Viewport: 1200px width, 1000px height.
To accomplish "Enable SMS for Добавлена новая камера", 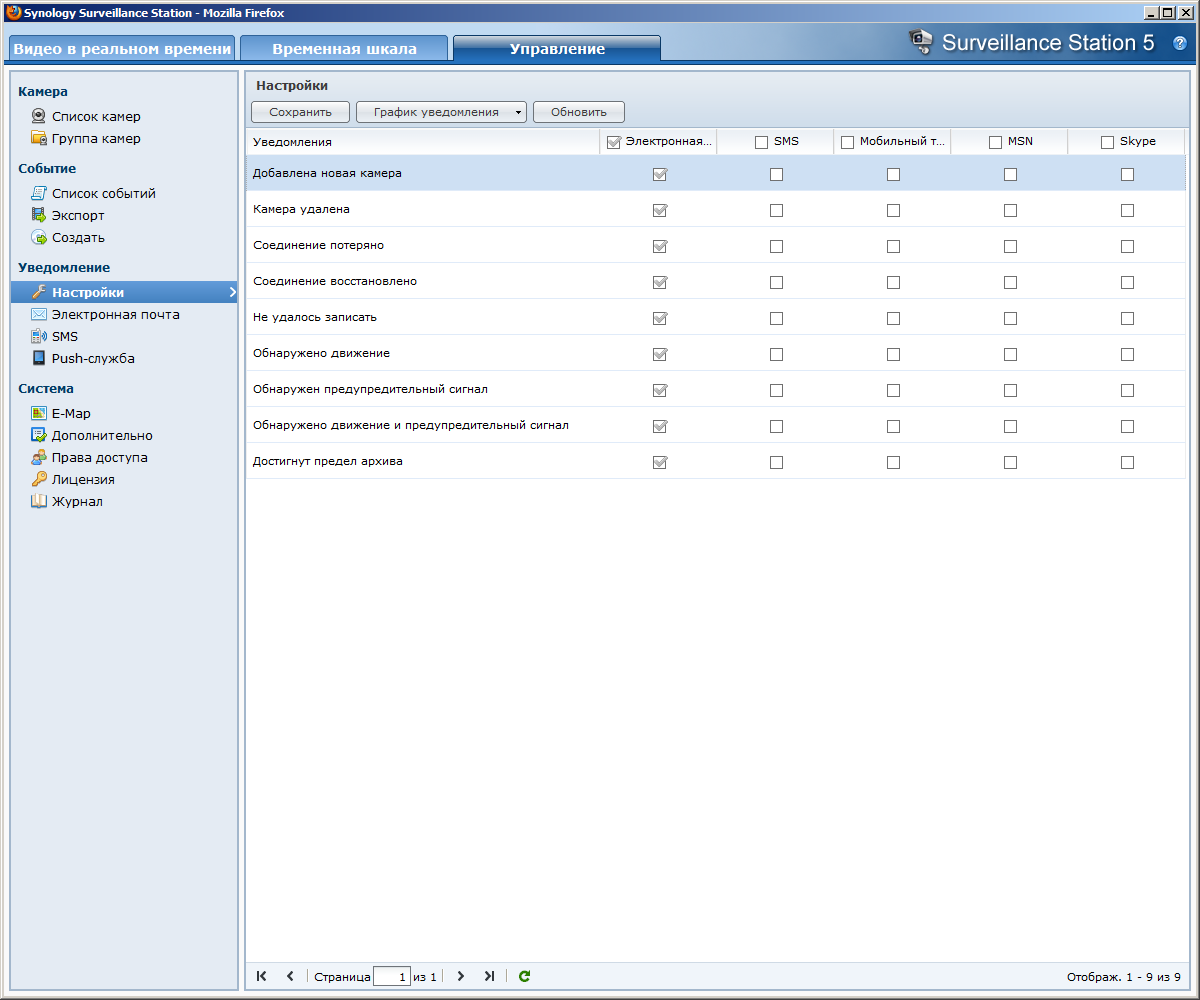I will [x=776, y=174].
